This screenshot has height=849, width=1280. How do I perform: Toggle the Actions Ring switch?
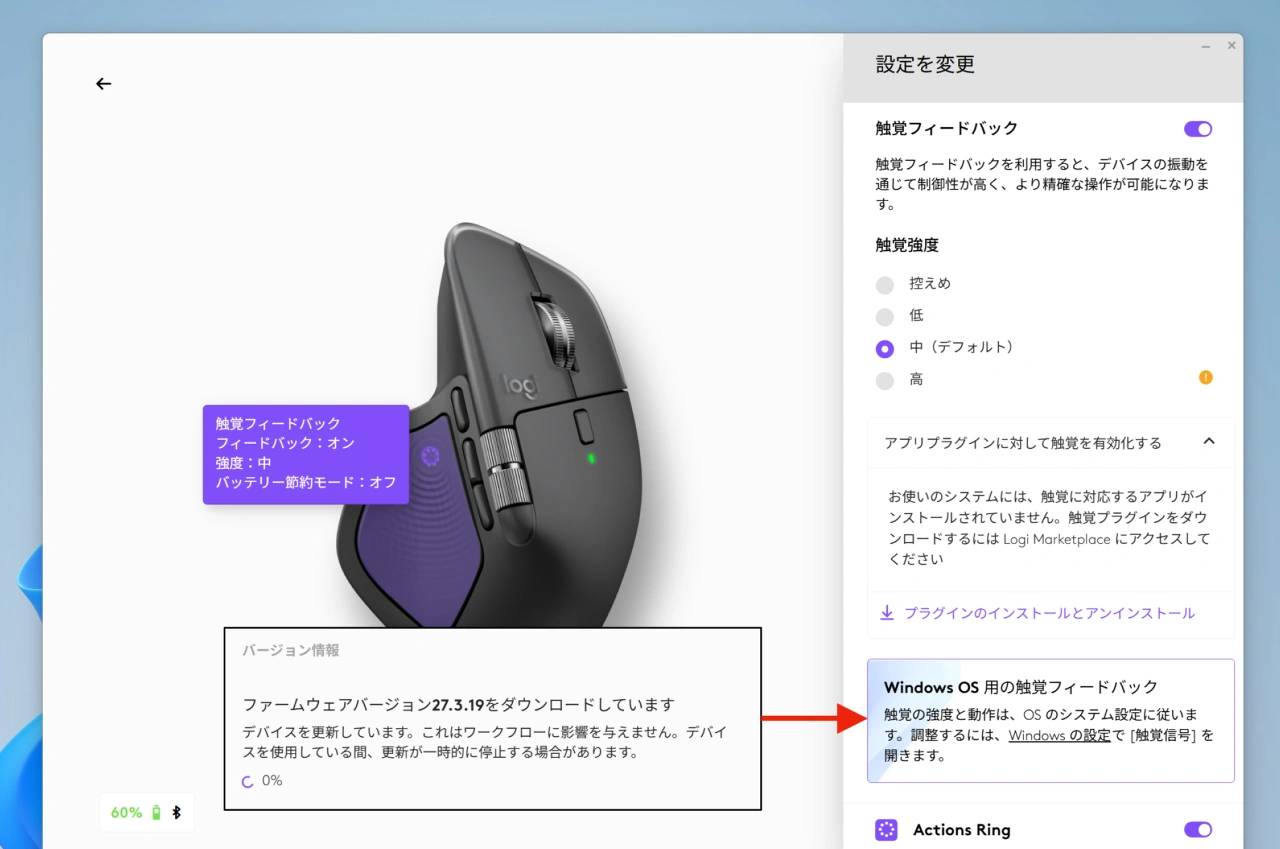point(1198,830)
